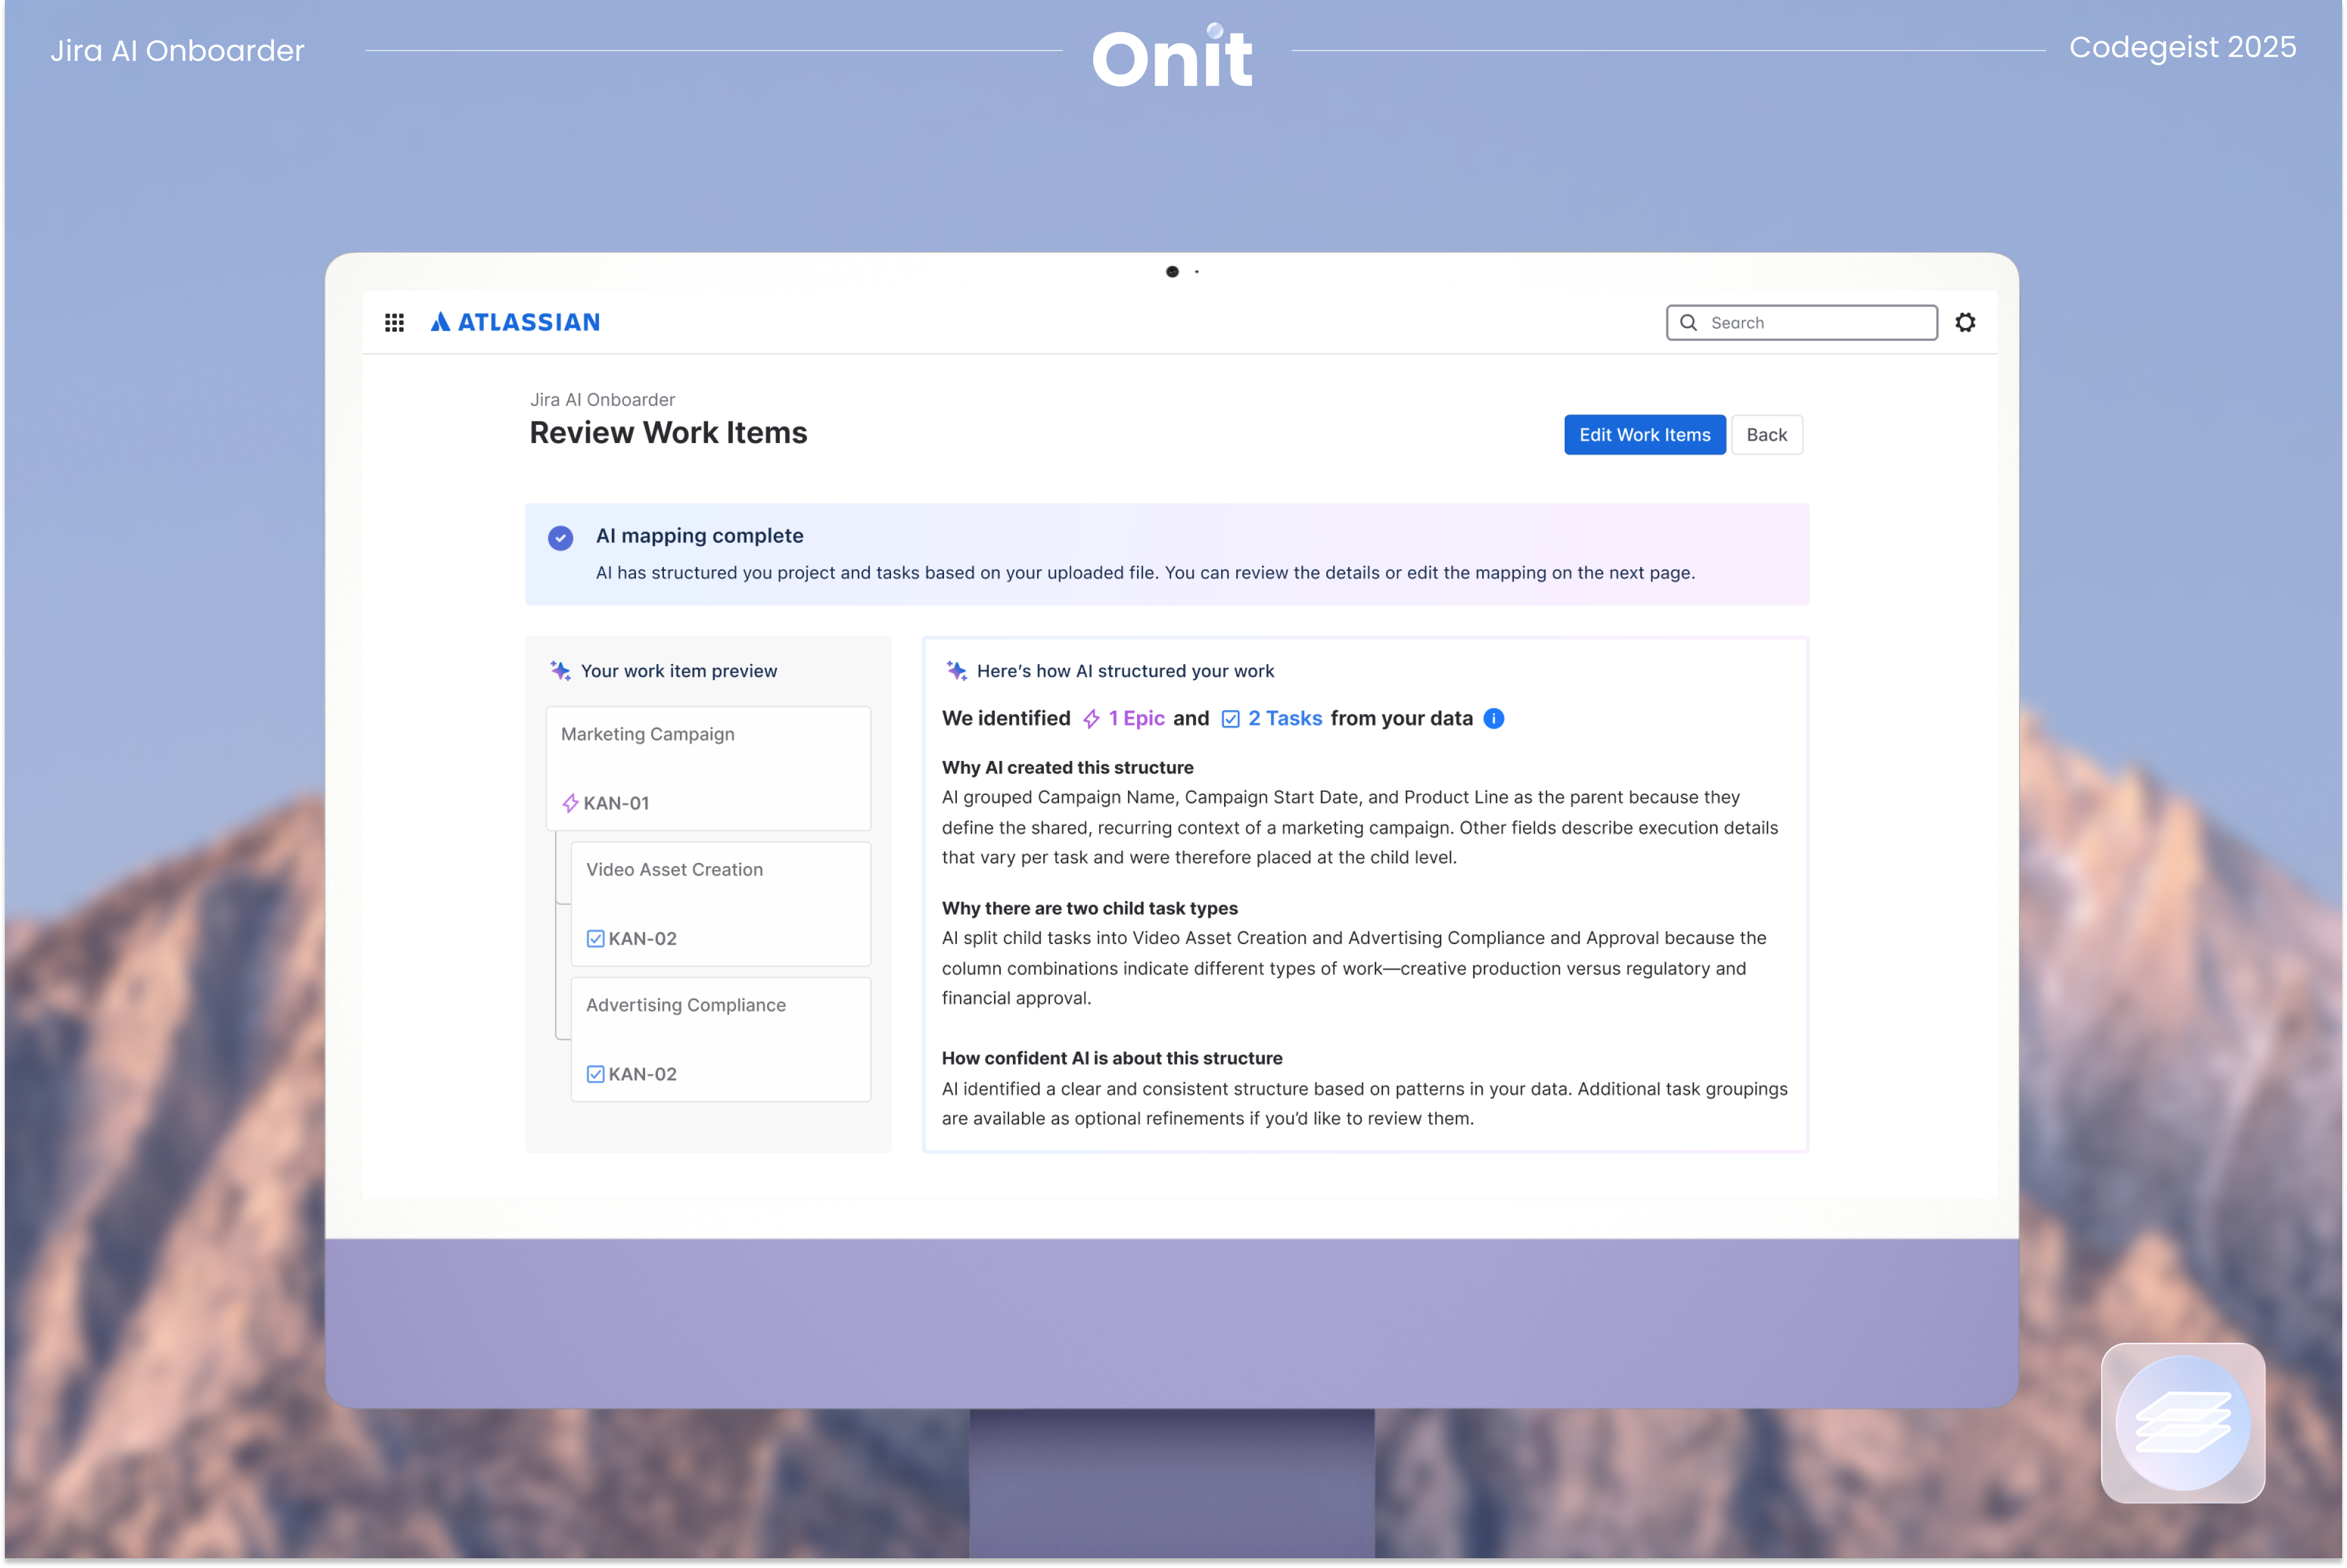Click the purple epic lightning icon on KAN-01
Image resolution: width=2347 pixels, height=1568 pixels.
570,803
